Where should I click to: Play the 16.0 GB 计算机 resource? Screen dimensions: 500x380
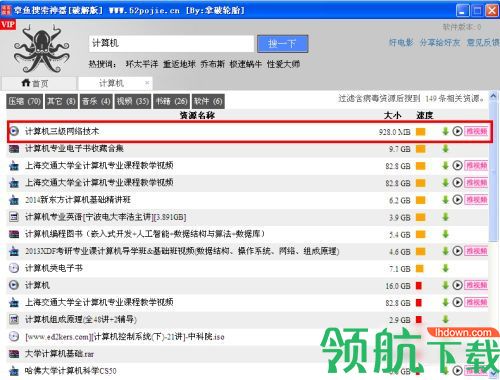point(457,285)
